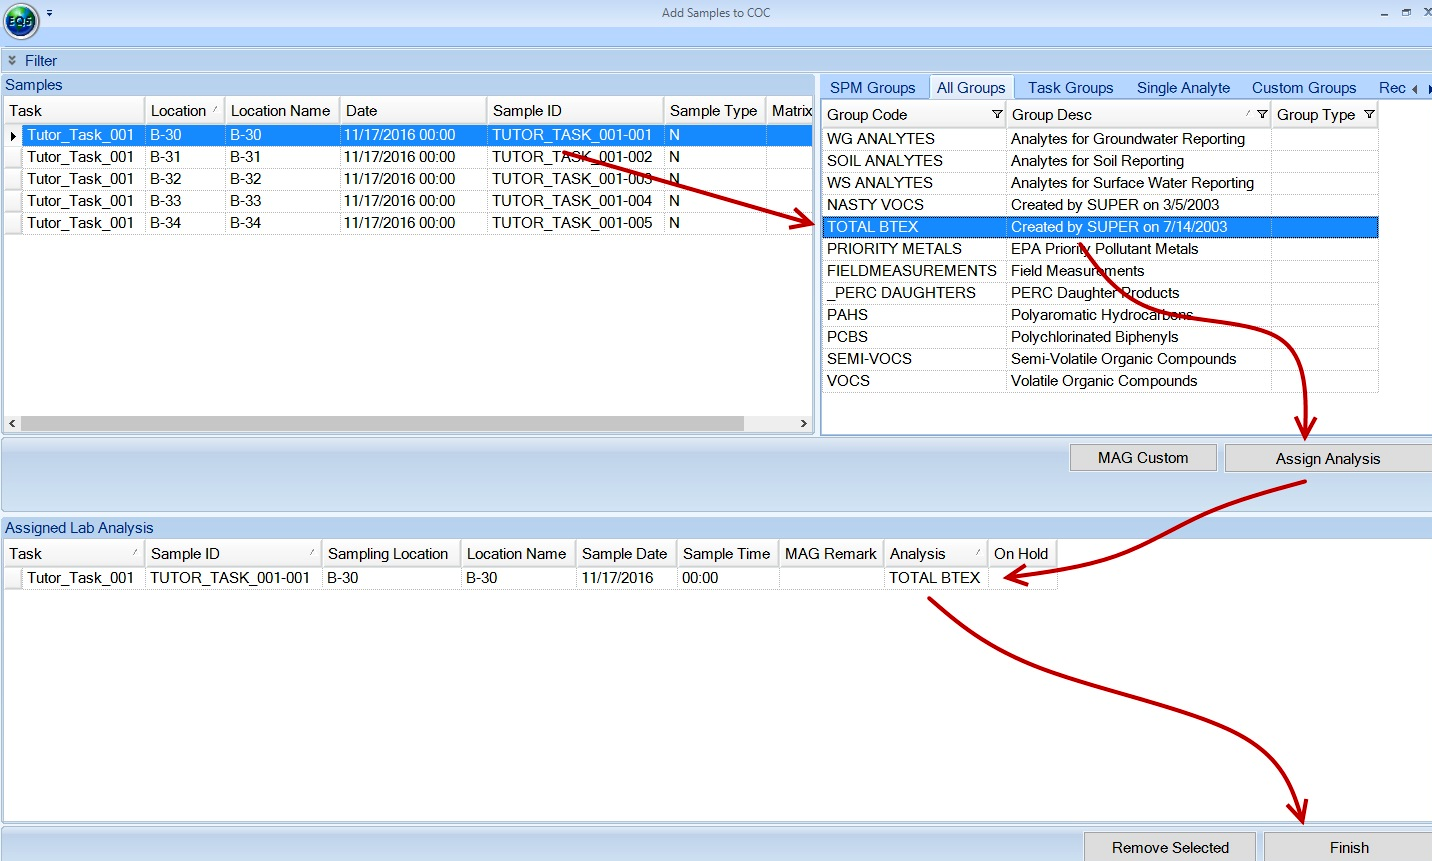Open the Group Desc column filter icon

coord(1262,115)
